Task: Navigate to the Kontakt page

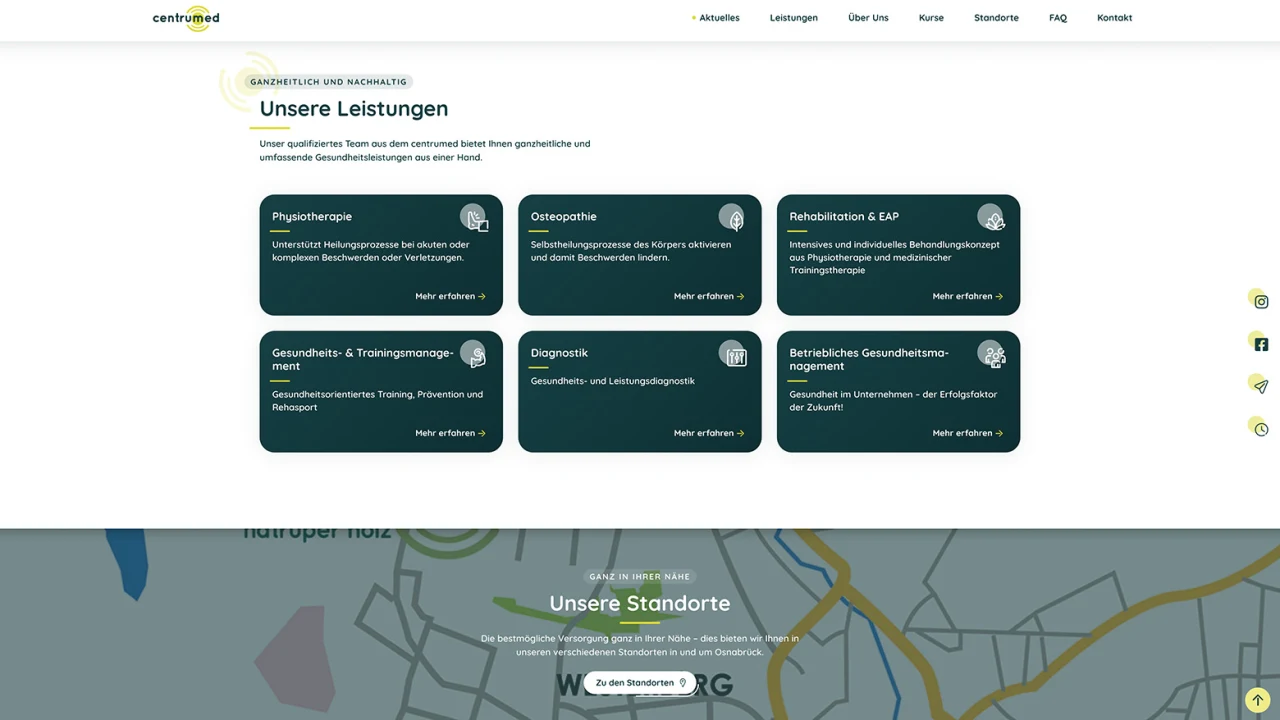Action: (1114, 18)
